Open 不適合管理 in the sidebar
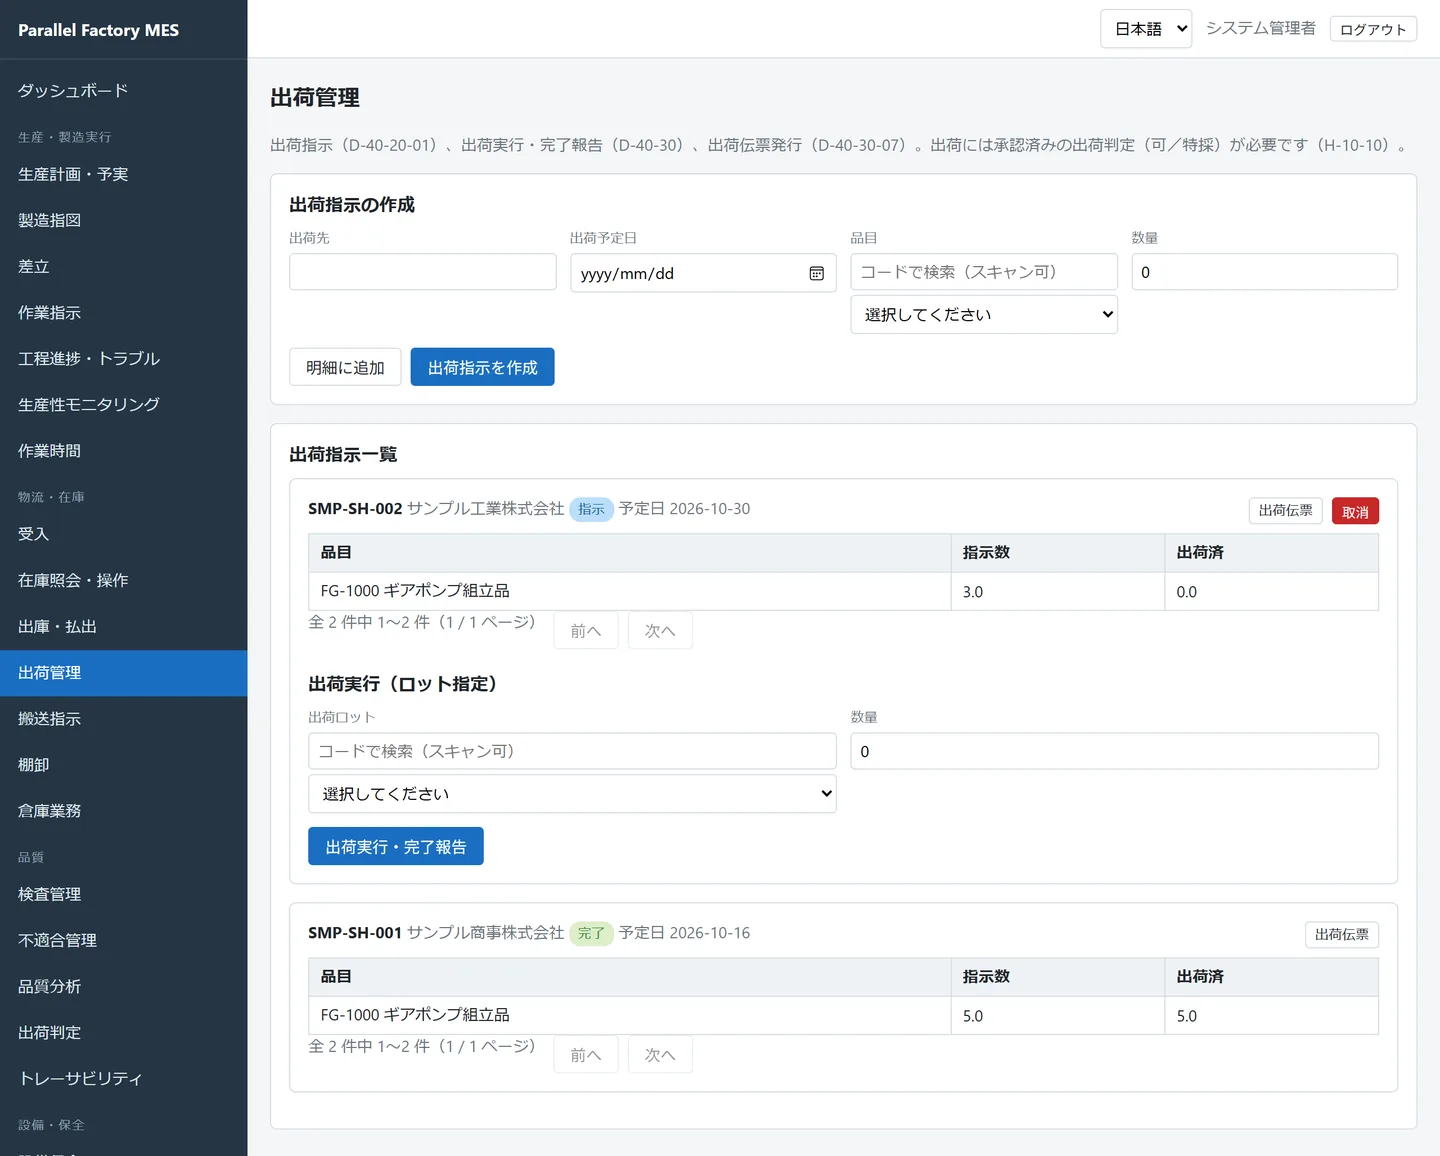Screen dimensions: 1440x1156 tap(124, 940)
